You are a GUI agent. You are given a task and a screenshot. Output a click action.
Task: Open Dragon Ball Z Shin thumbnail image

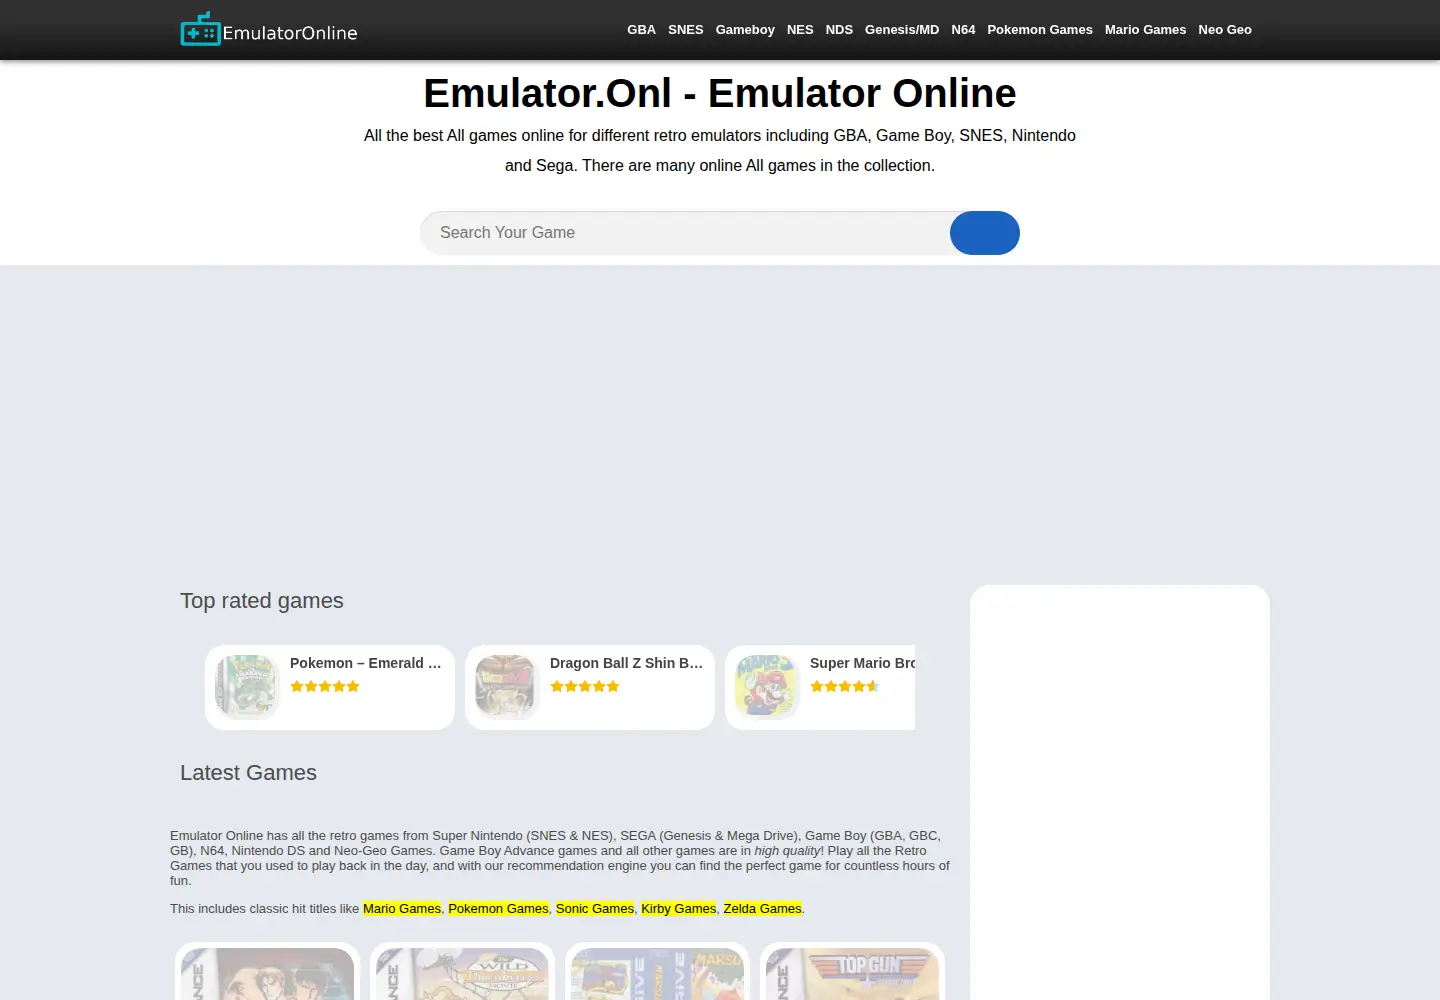coord(507,687)
